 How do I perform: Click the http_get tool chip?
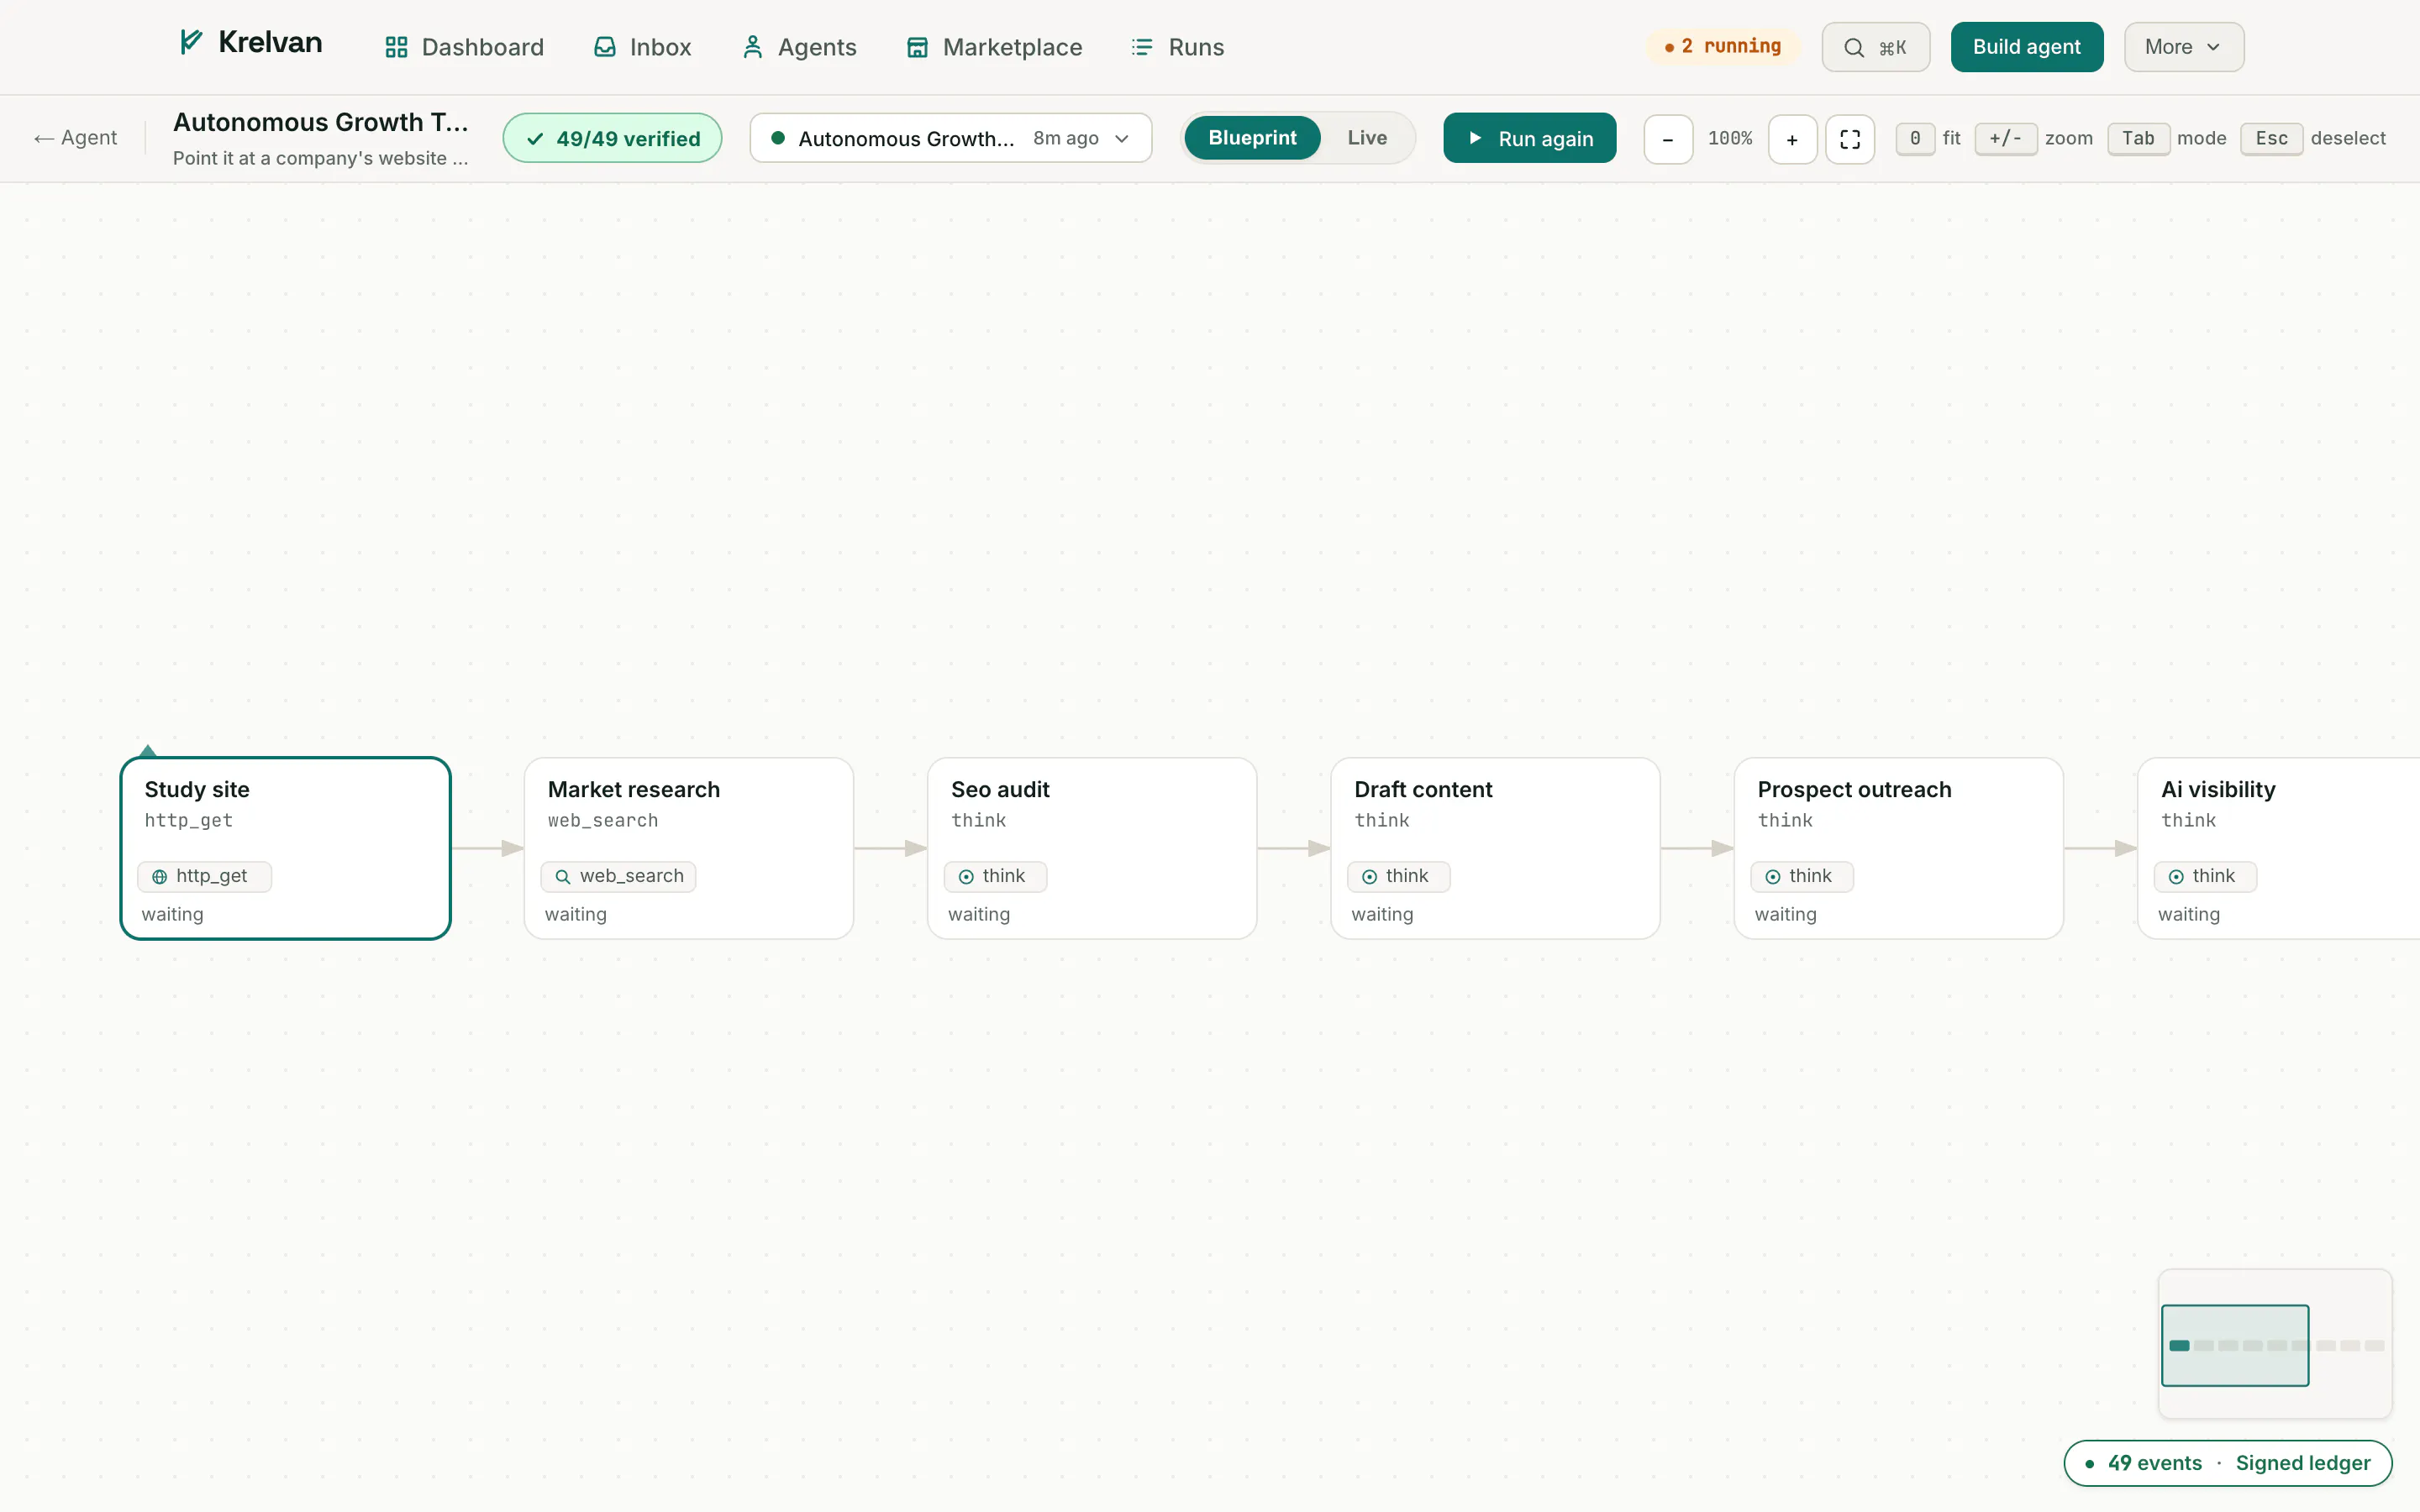(204, 876)
